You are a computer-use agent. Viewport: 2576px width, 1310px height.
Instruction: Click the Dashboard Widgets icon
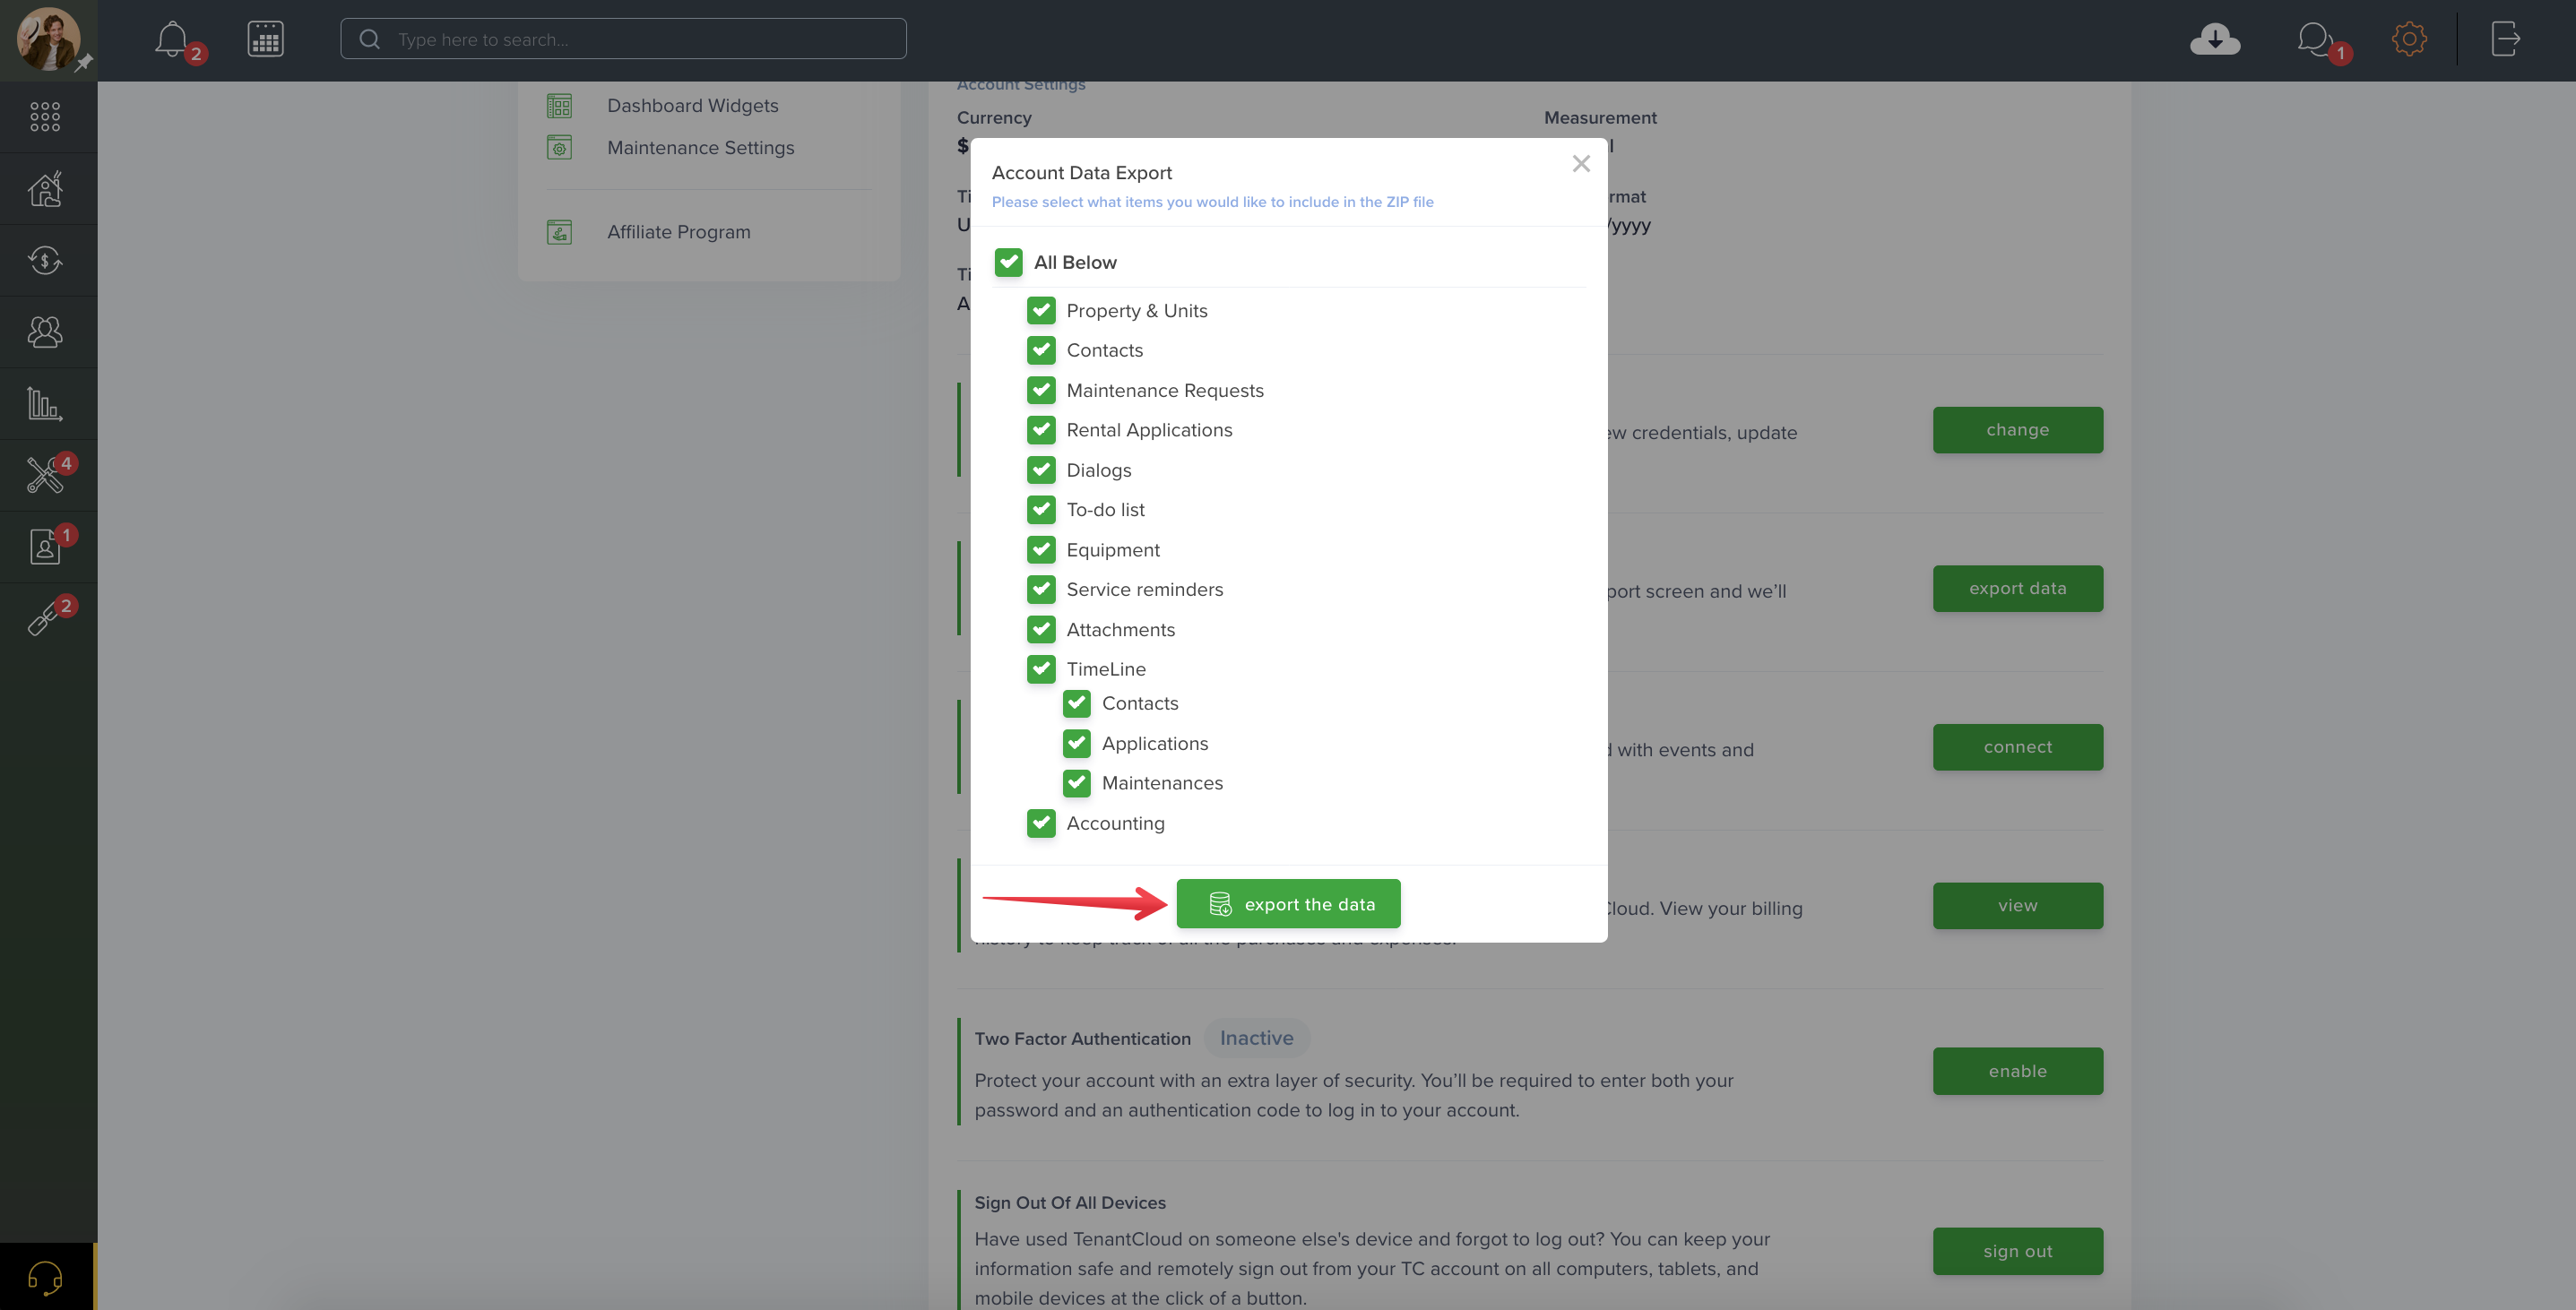click(559, 106)
